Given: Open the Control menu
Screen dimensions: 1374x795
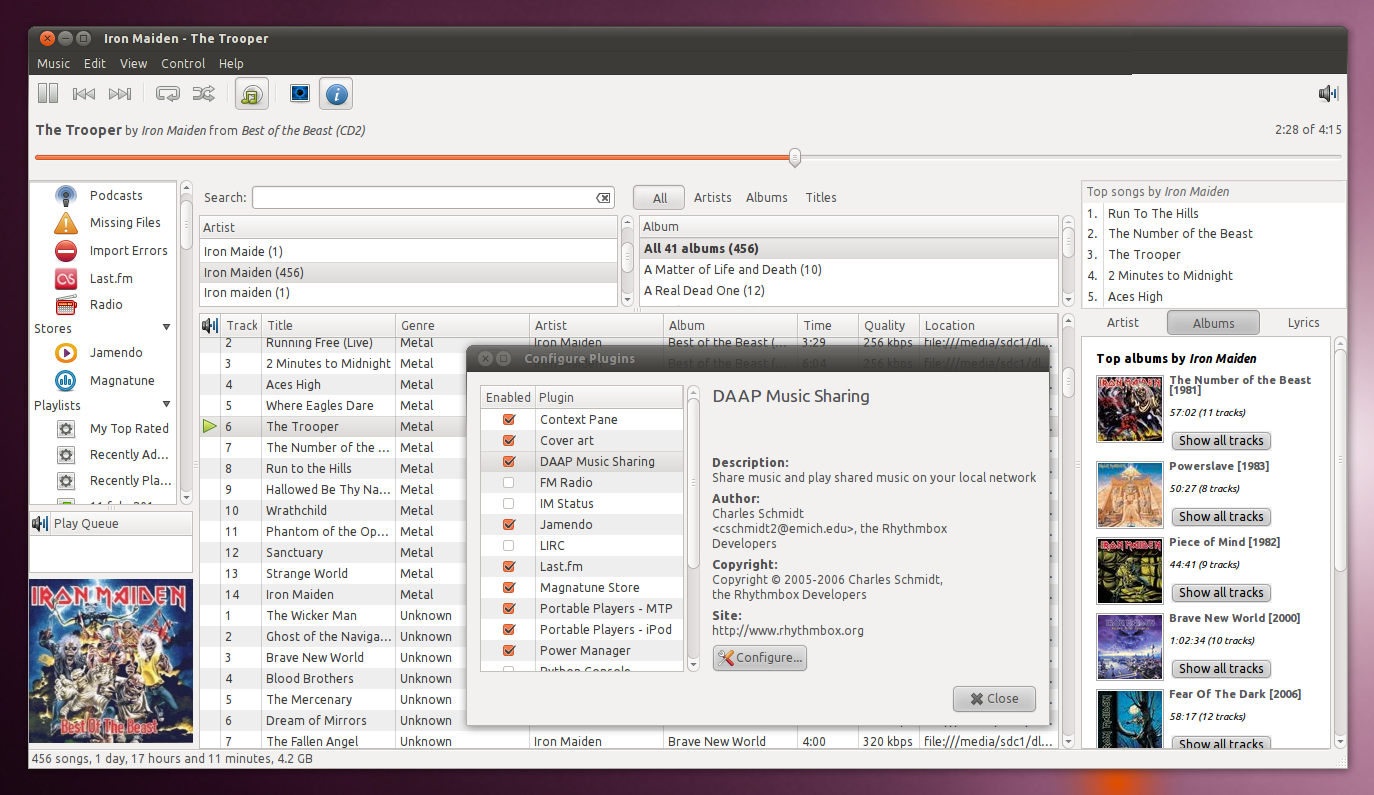Looking at the screenshot, I should (x=183, y=63).
